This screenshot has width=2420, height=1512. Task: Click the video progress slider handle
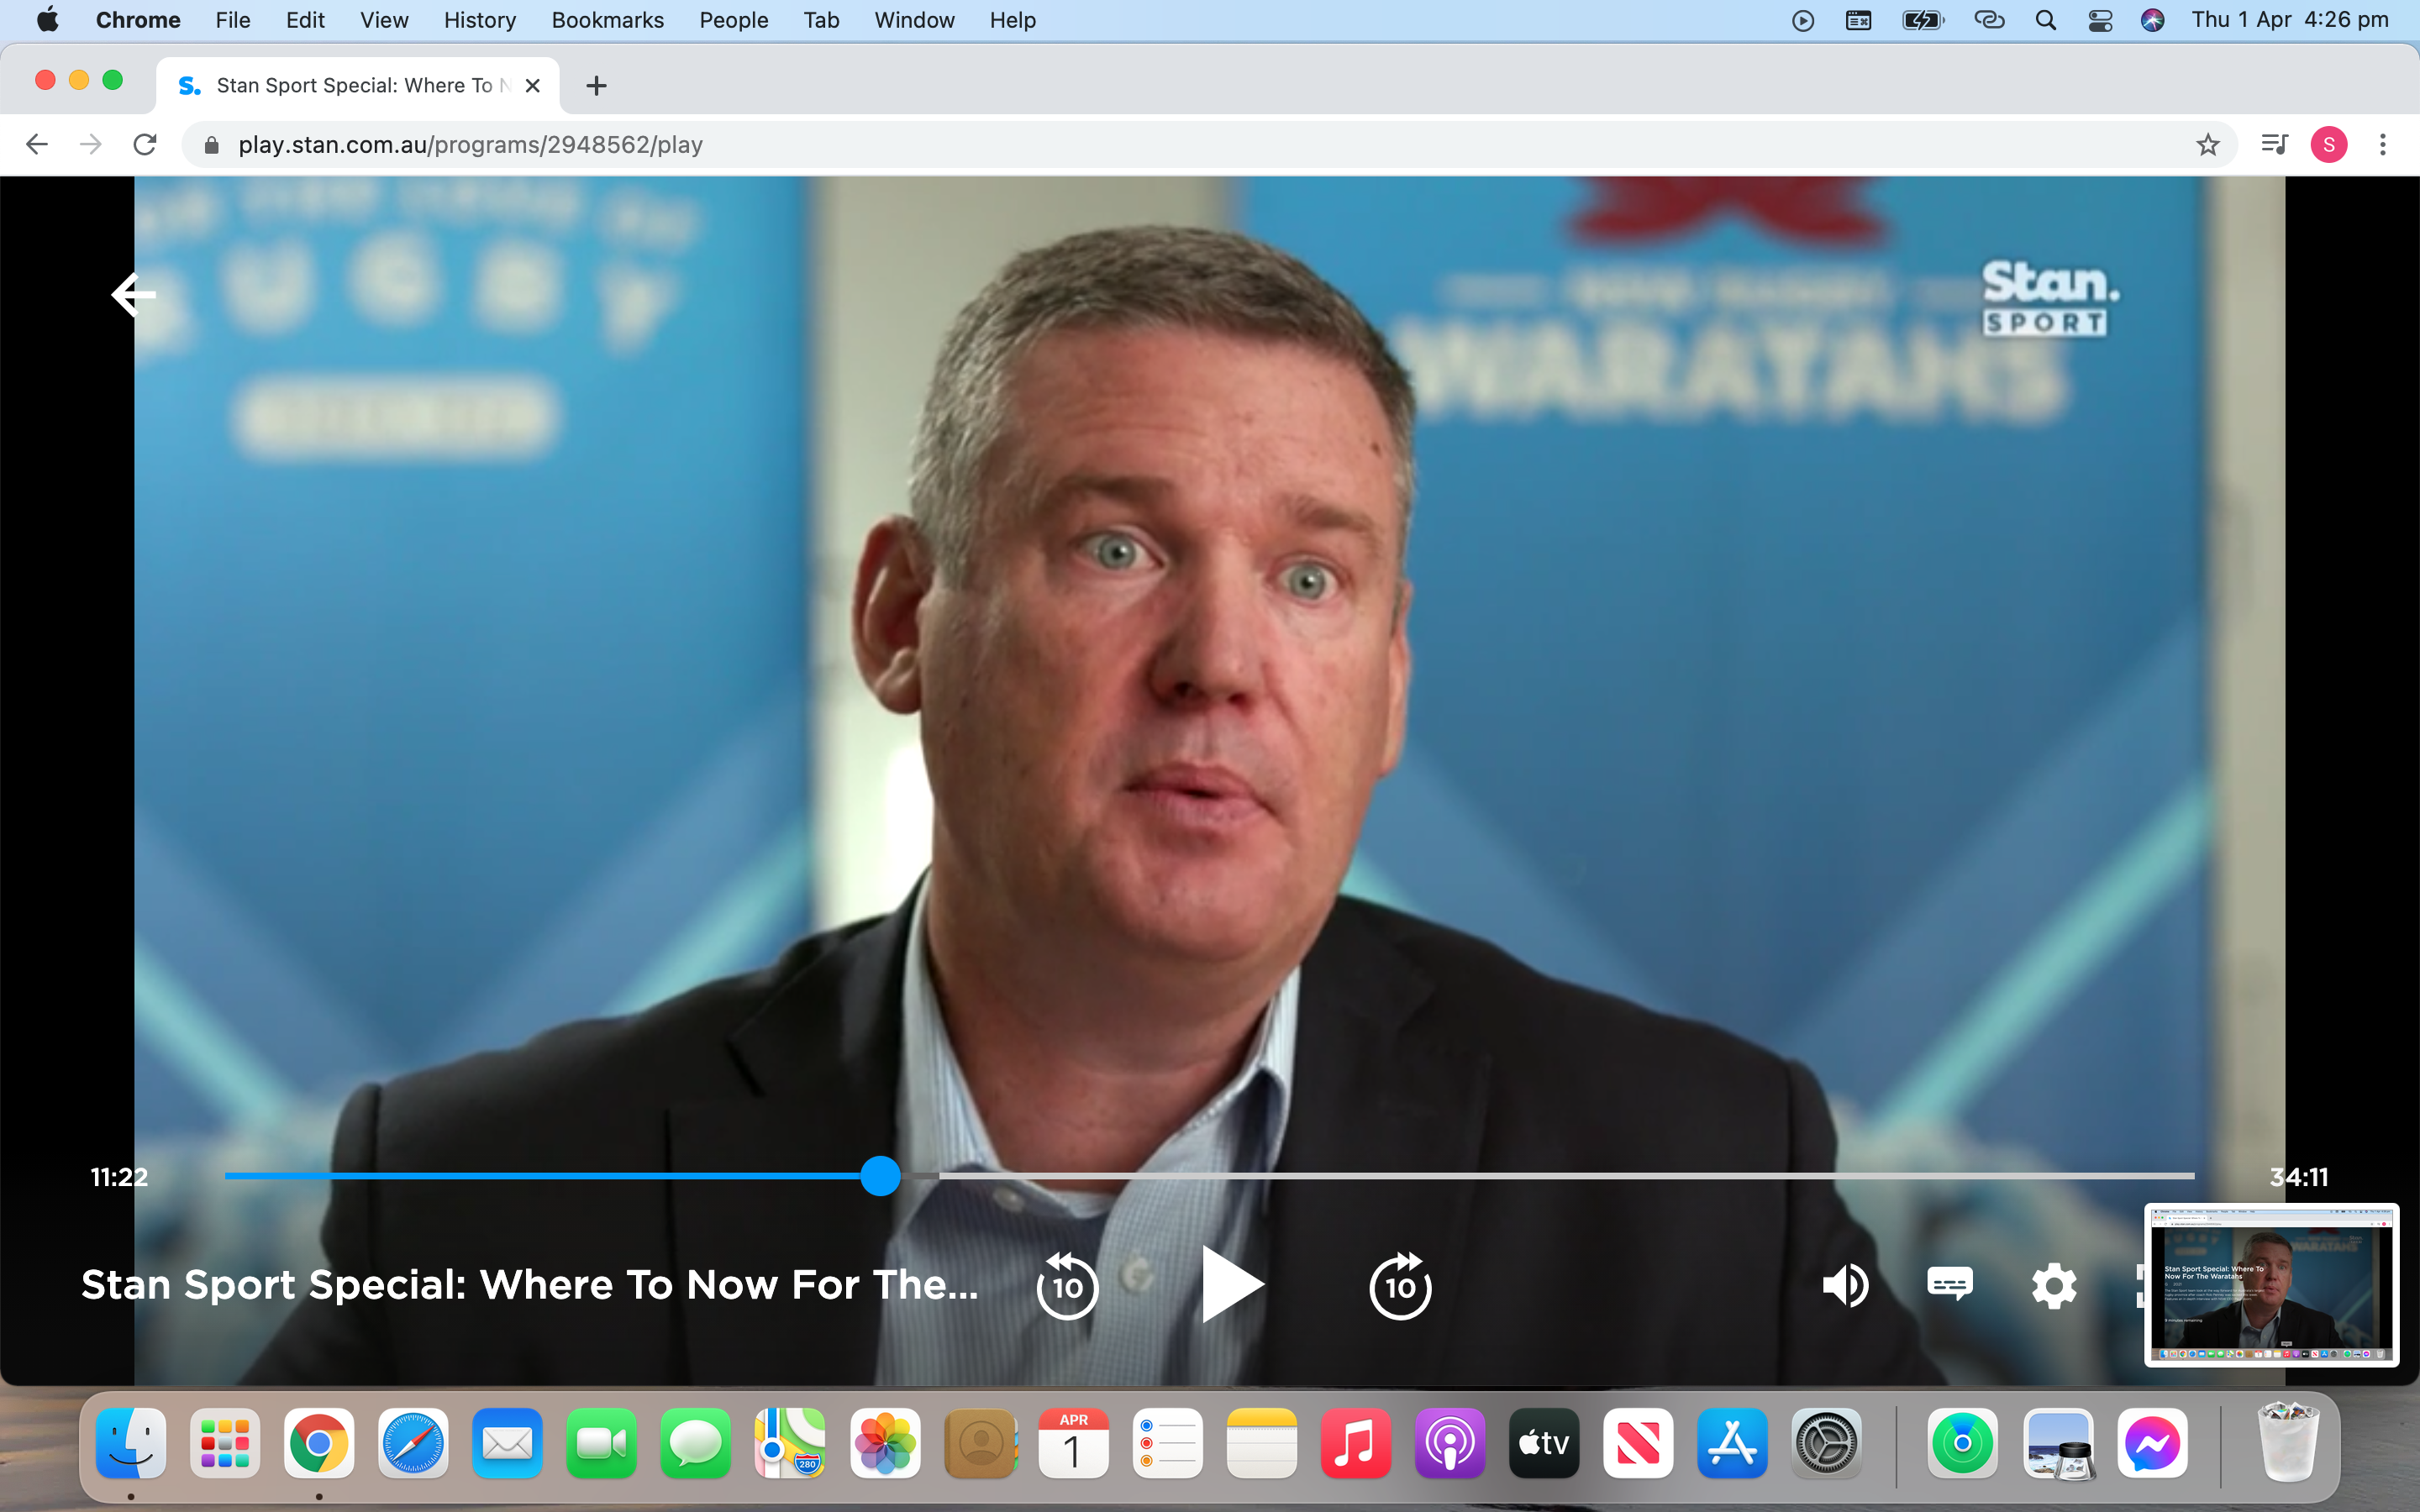(880, 1176)
